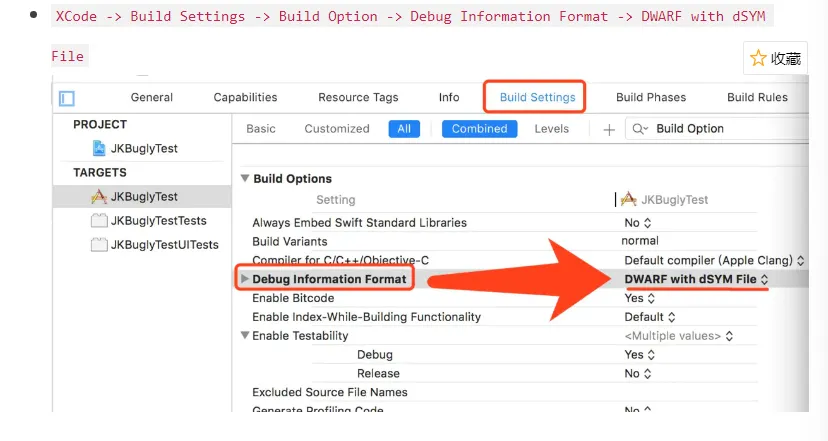The image size is (828, 441).
Task: Open the Build Phases tab
Action: pyautogui.click(x=651, y=97)
